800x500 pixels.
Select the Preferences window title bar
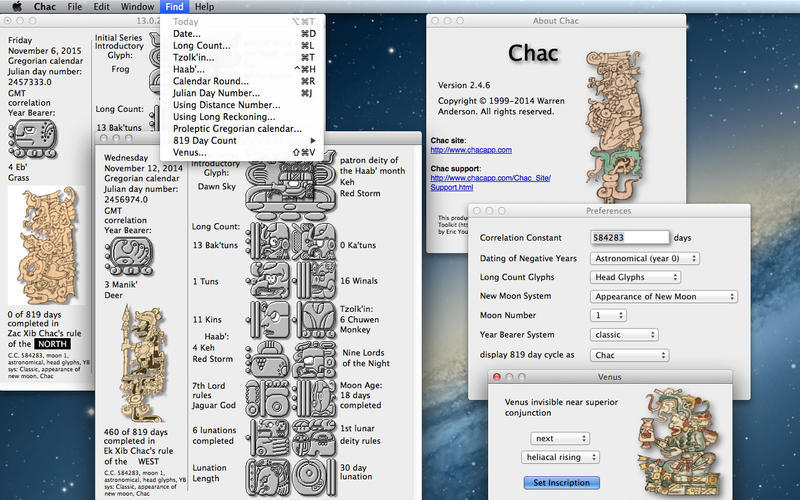point(609,211)
